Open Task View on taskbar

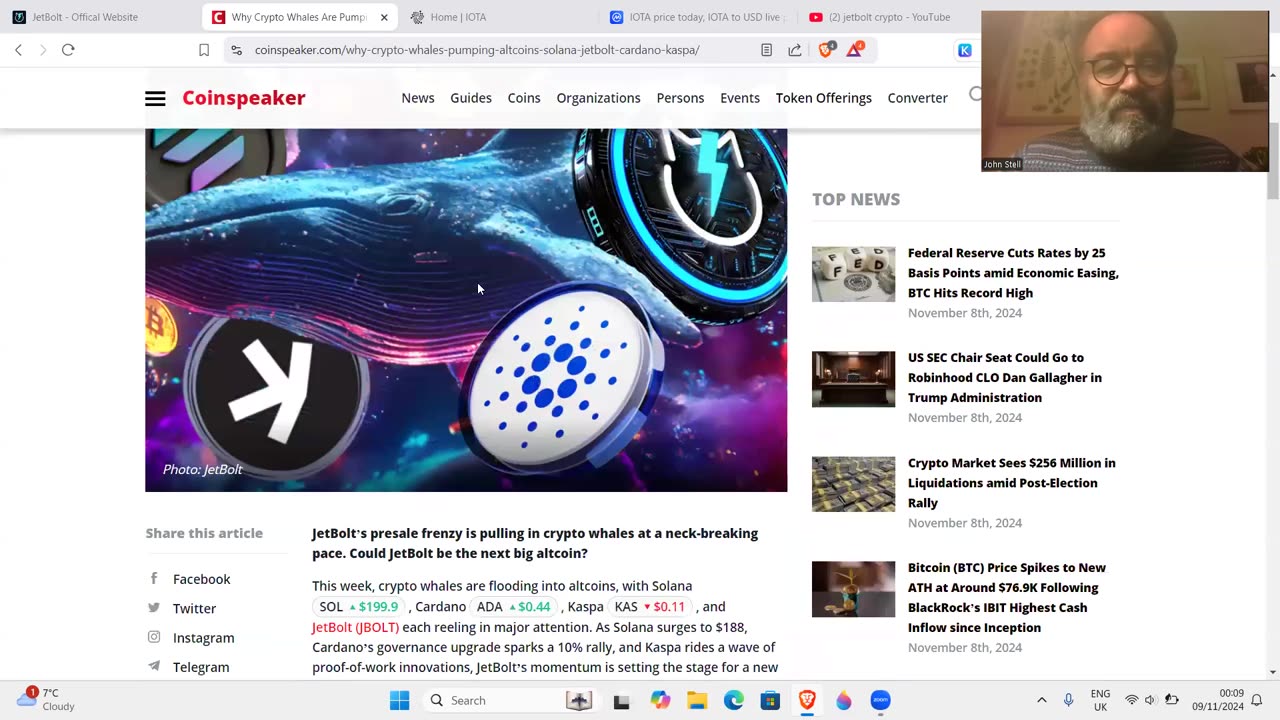coord(621,700)
